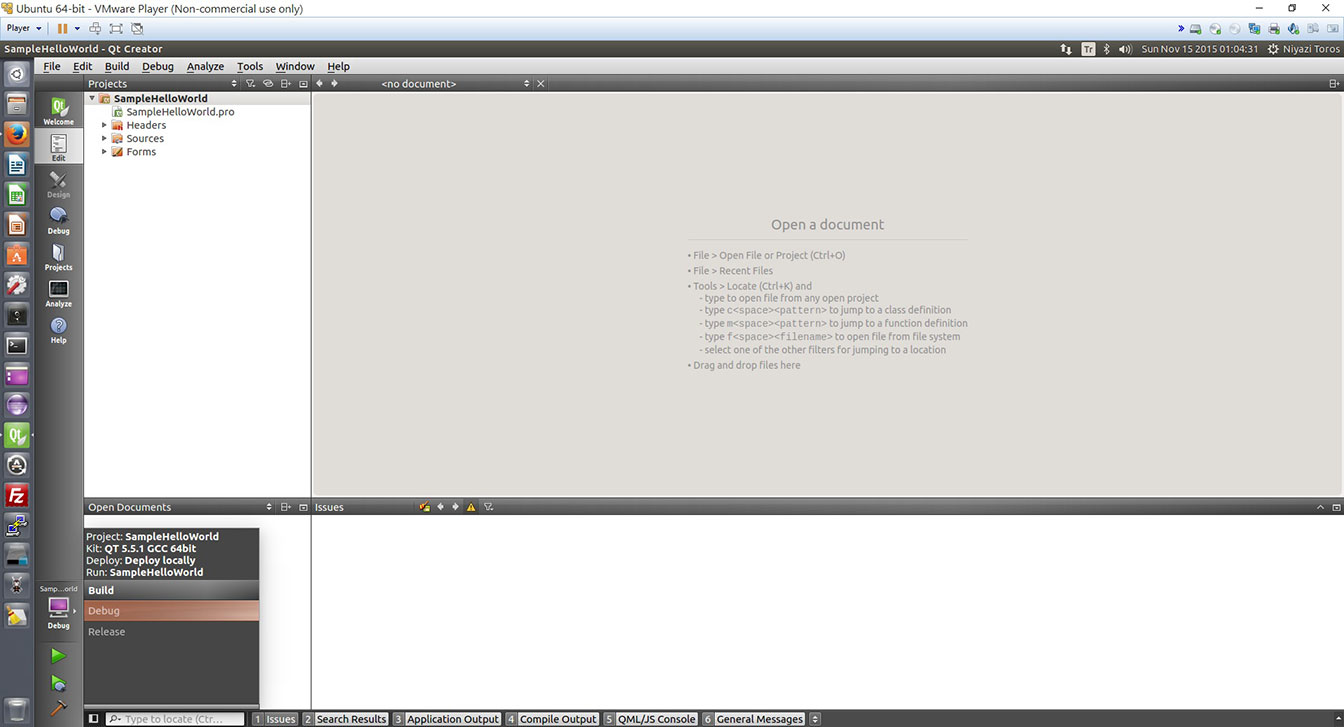
Task: Open the Projects view selector dropdown
Action: tap(234, 84)
